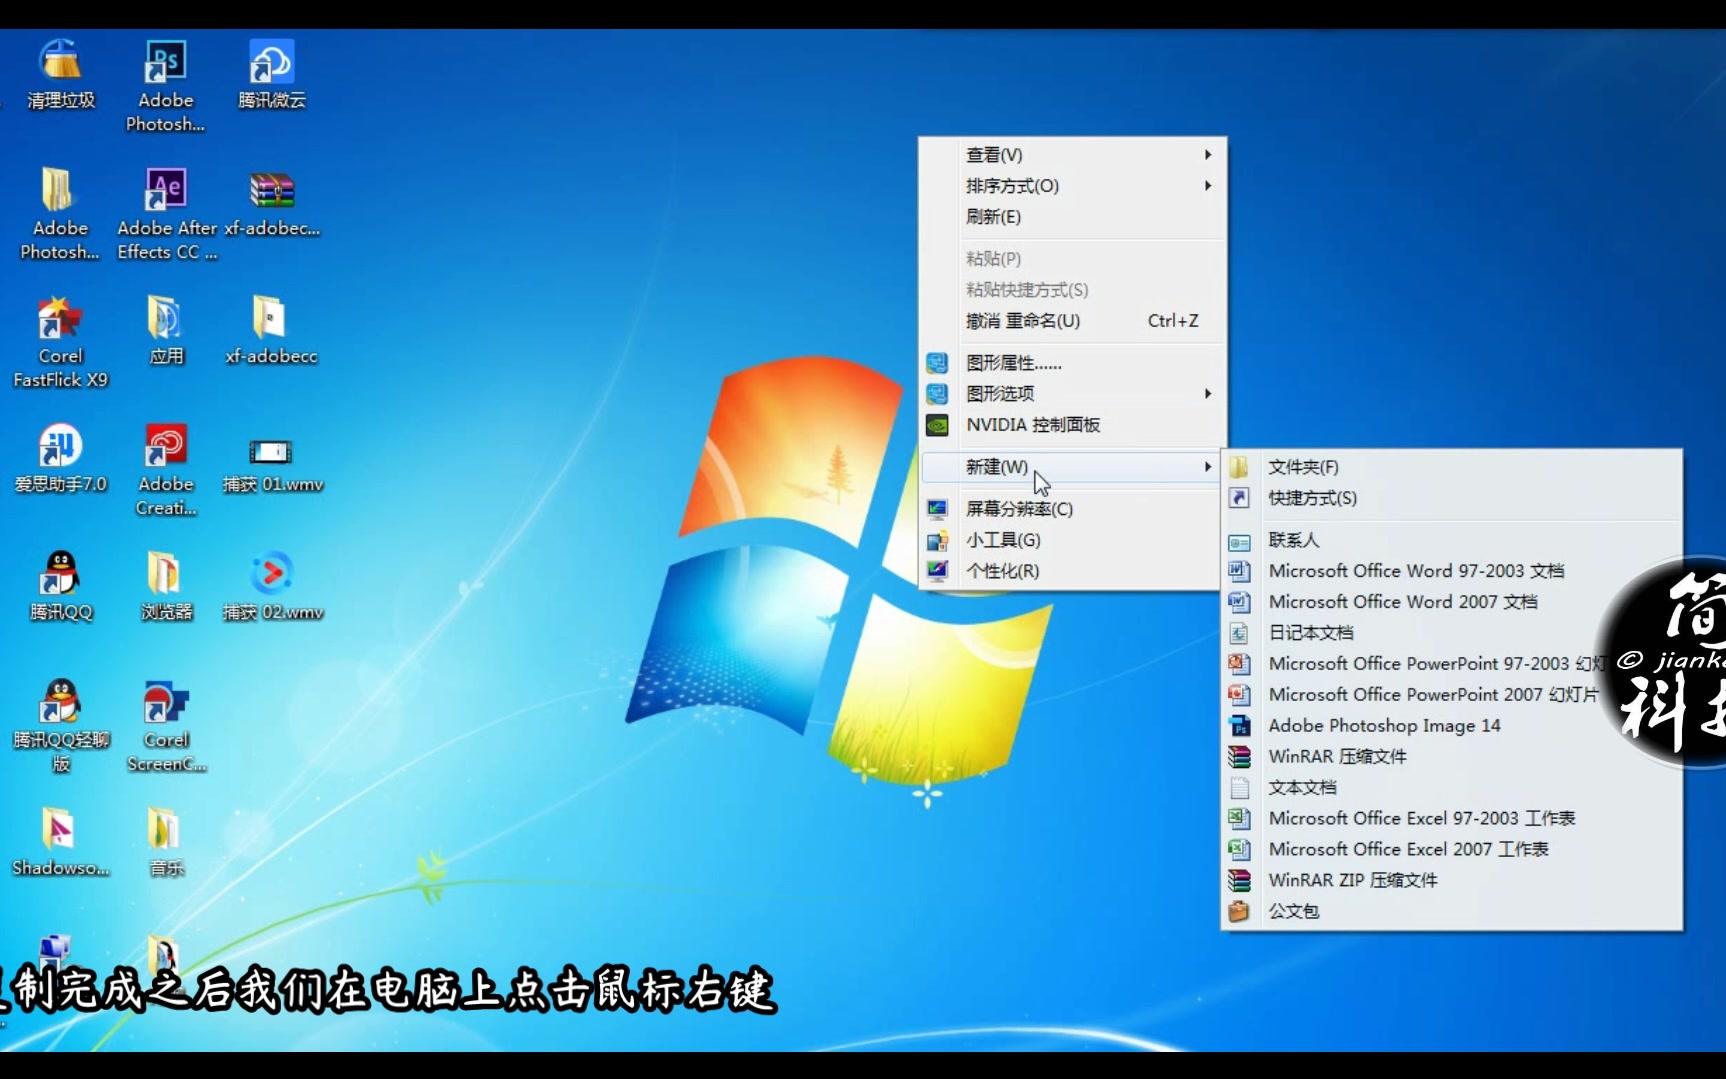Create a new 文本文档
The width and height of the screenshot is (1726, 1079).
click(x=1452, y=788)
